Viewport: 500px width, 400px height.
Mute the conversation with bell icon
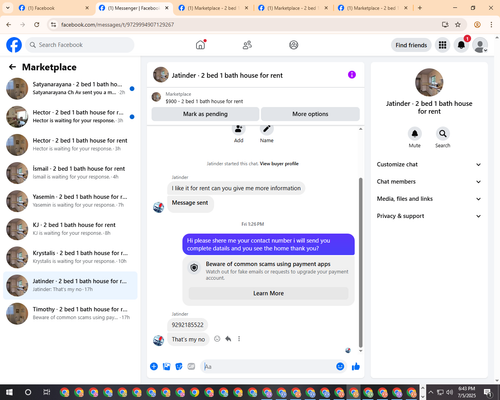point(414,134)
